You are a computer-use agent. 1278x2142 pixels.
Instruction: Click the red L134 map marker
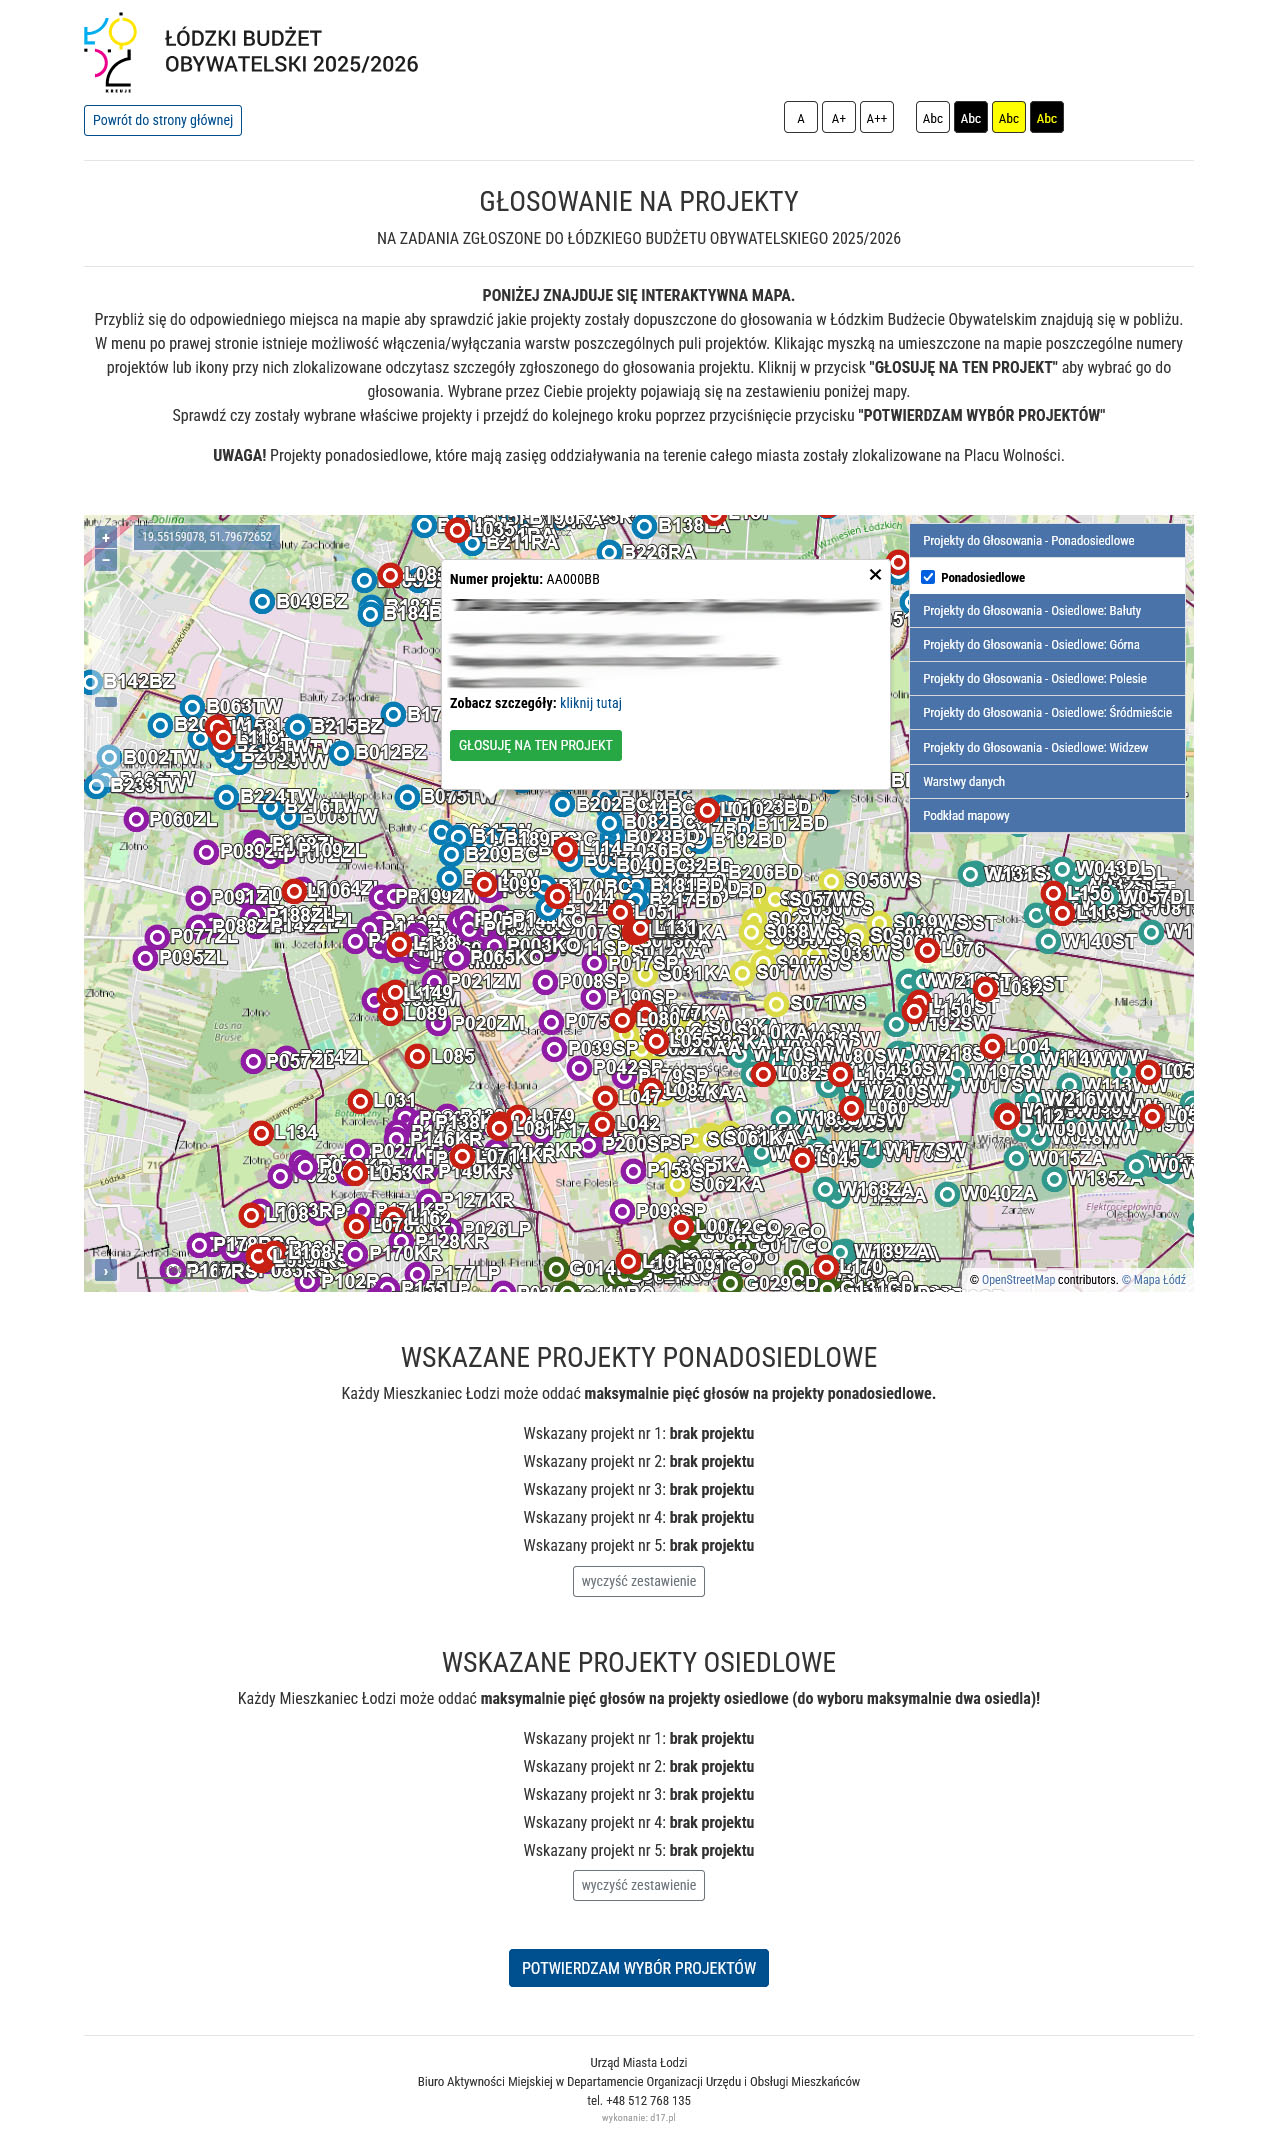261,1133
